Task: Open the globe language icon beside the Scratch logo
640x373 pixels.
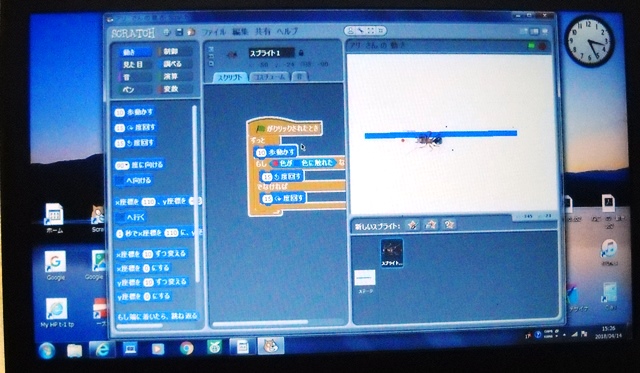Action: point(167,32)
